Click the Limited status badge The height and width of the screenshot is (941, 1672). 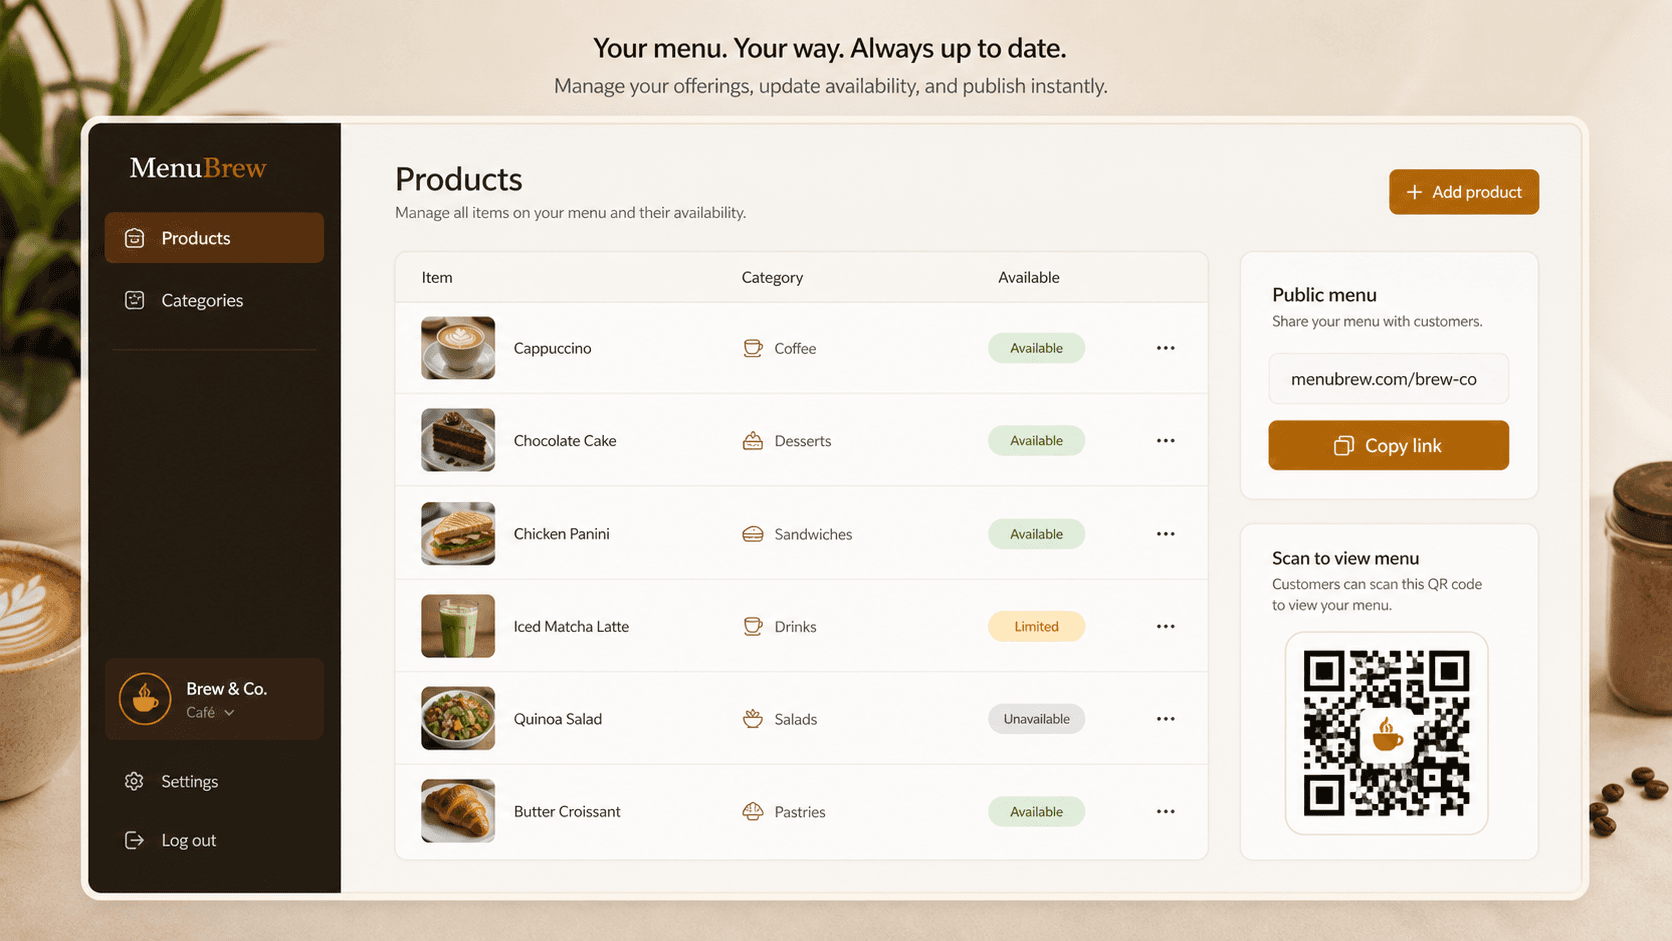pos(1036,626)
